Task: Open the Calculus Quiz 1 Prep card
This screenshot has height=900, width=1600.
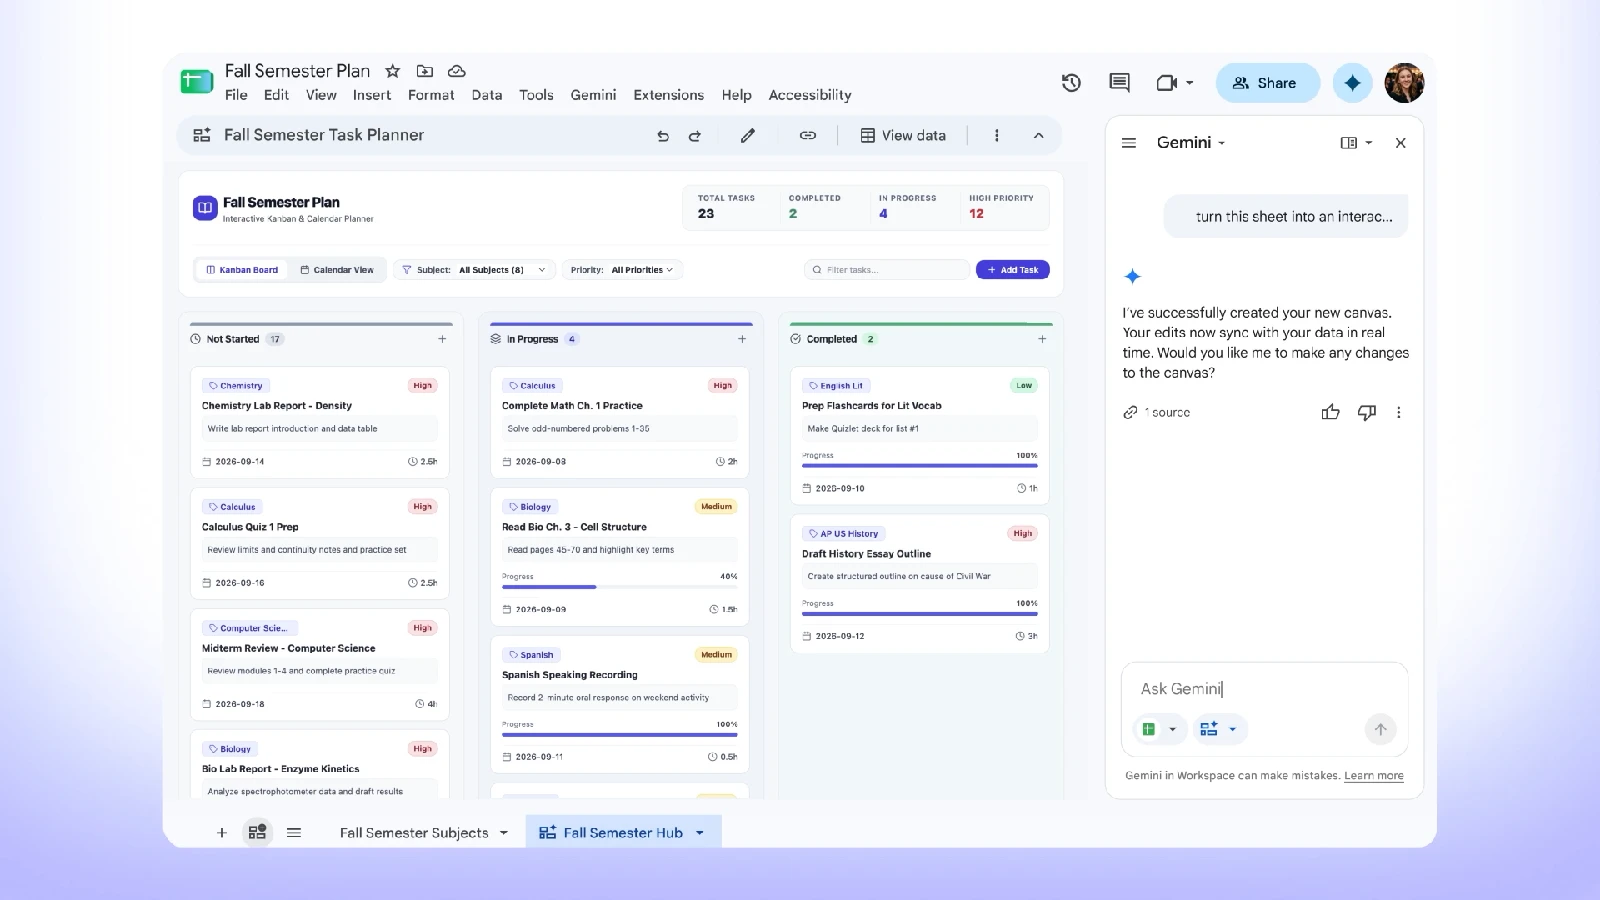Action: 320,544
